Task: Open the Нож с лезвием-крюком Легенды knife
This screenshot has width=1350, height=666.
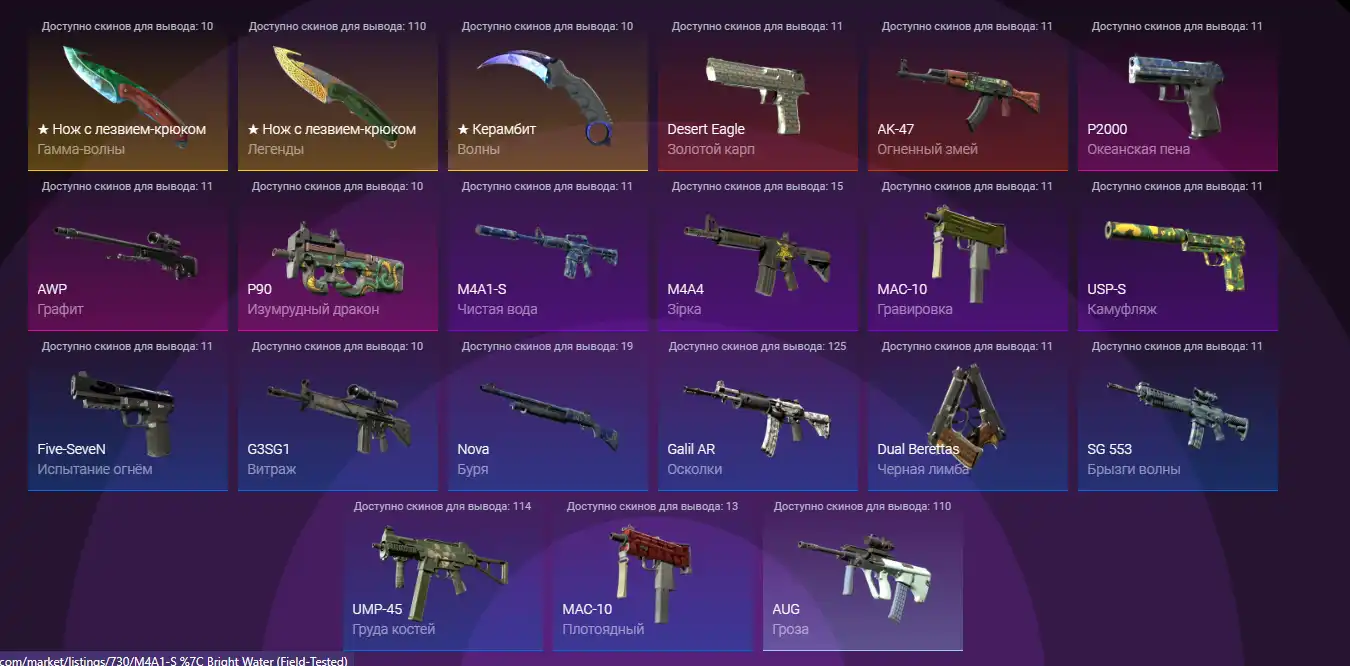Action: pos(338,93)
